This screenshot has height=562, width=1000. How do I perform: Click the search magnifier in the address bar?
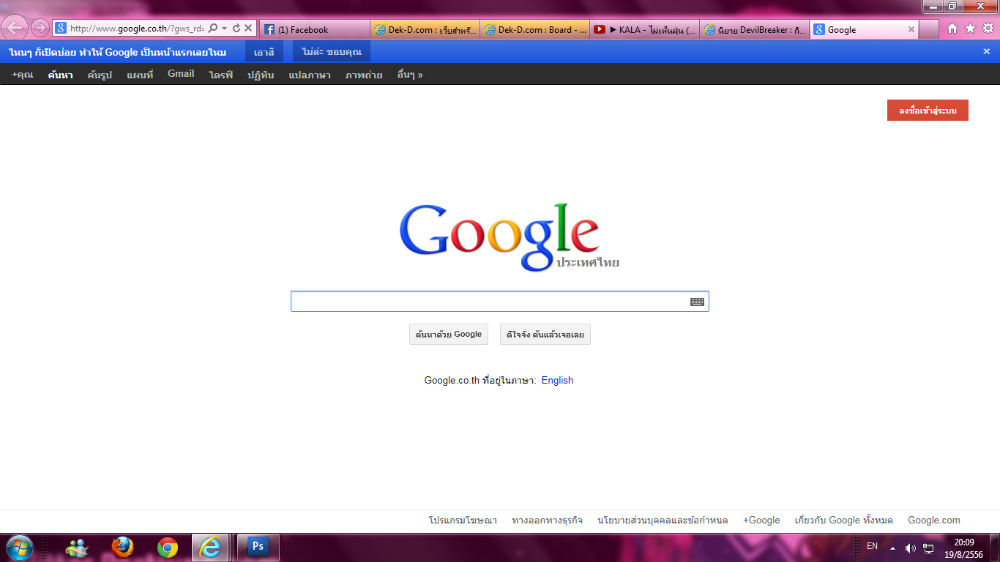coord(213,28)
